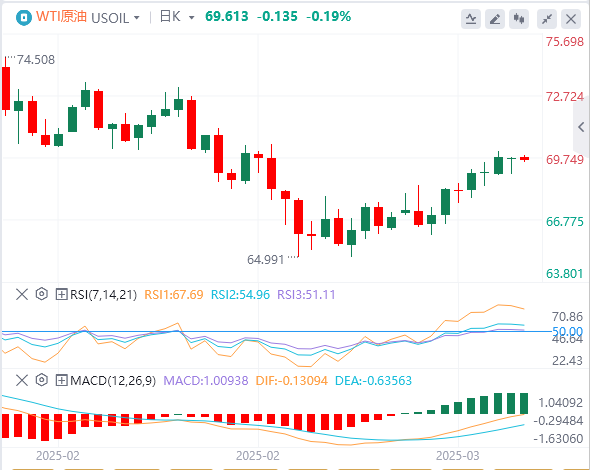Viewport: 590px width, 470px height.
Task: Click the 1.04092 MACD axis label
Action: [561, 403]
